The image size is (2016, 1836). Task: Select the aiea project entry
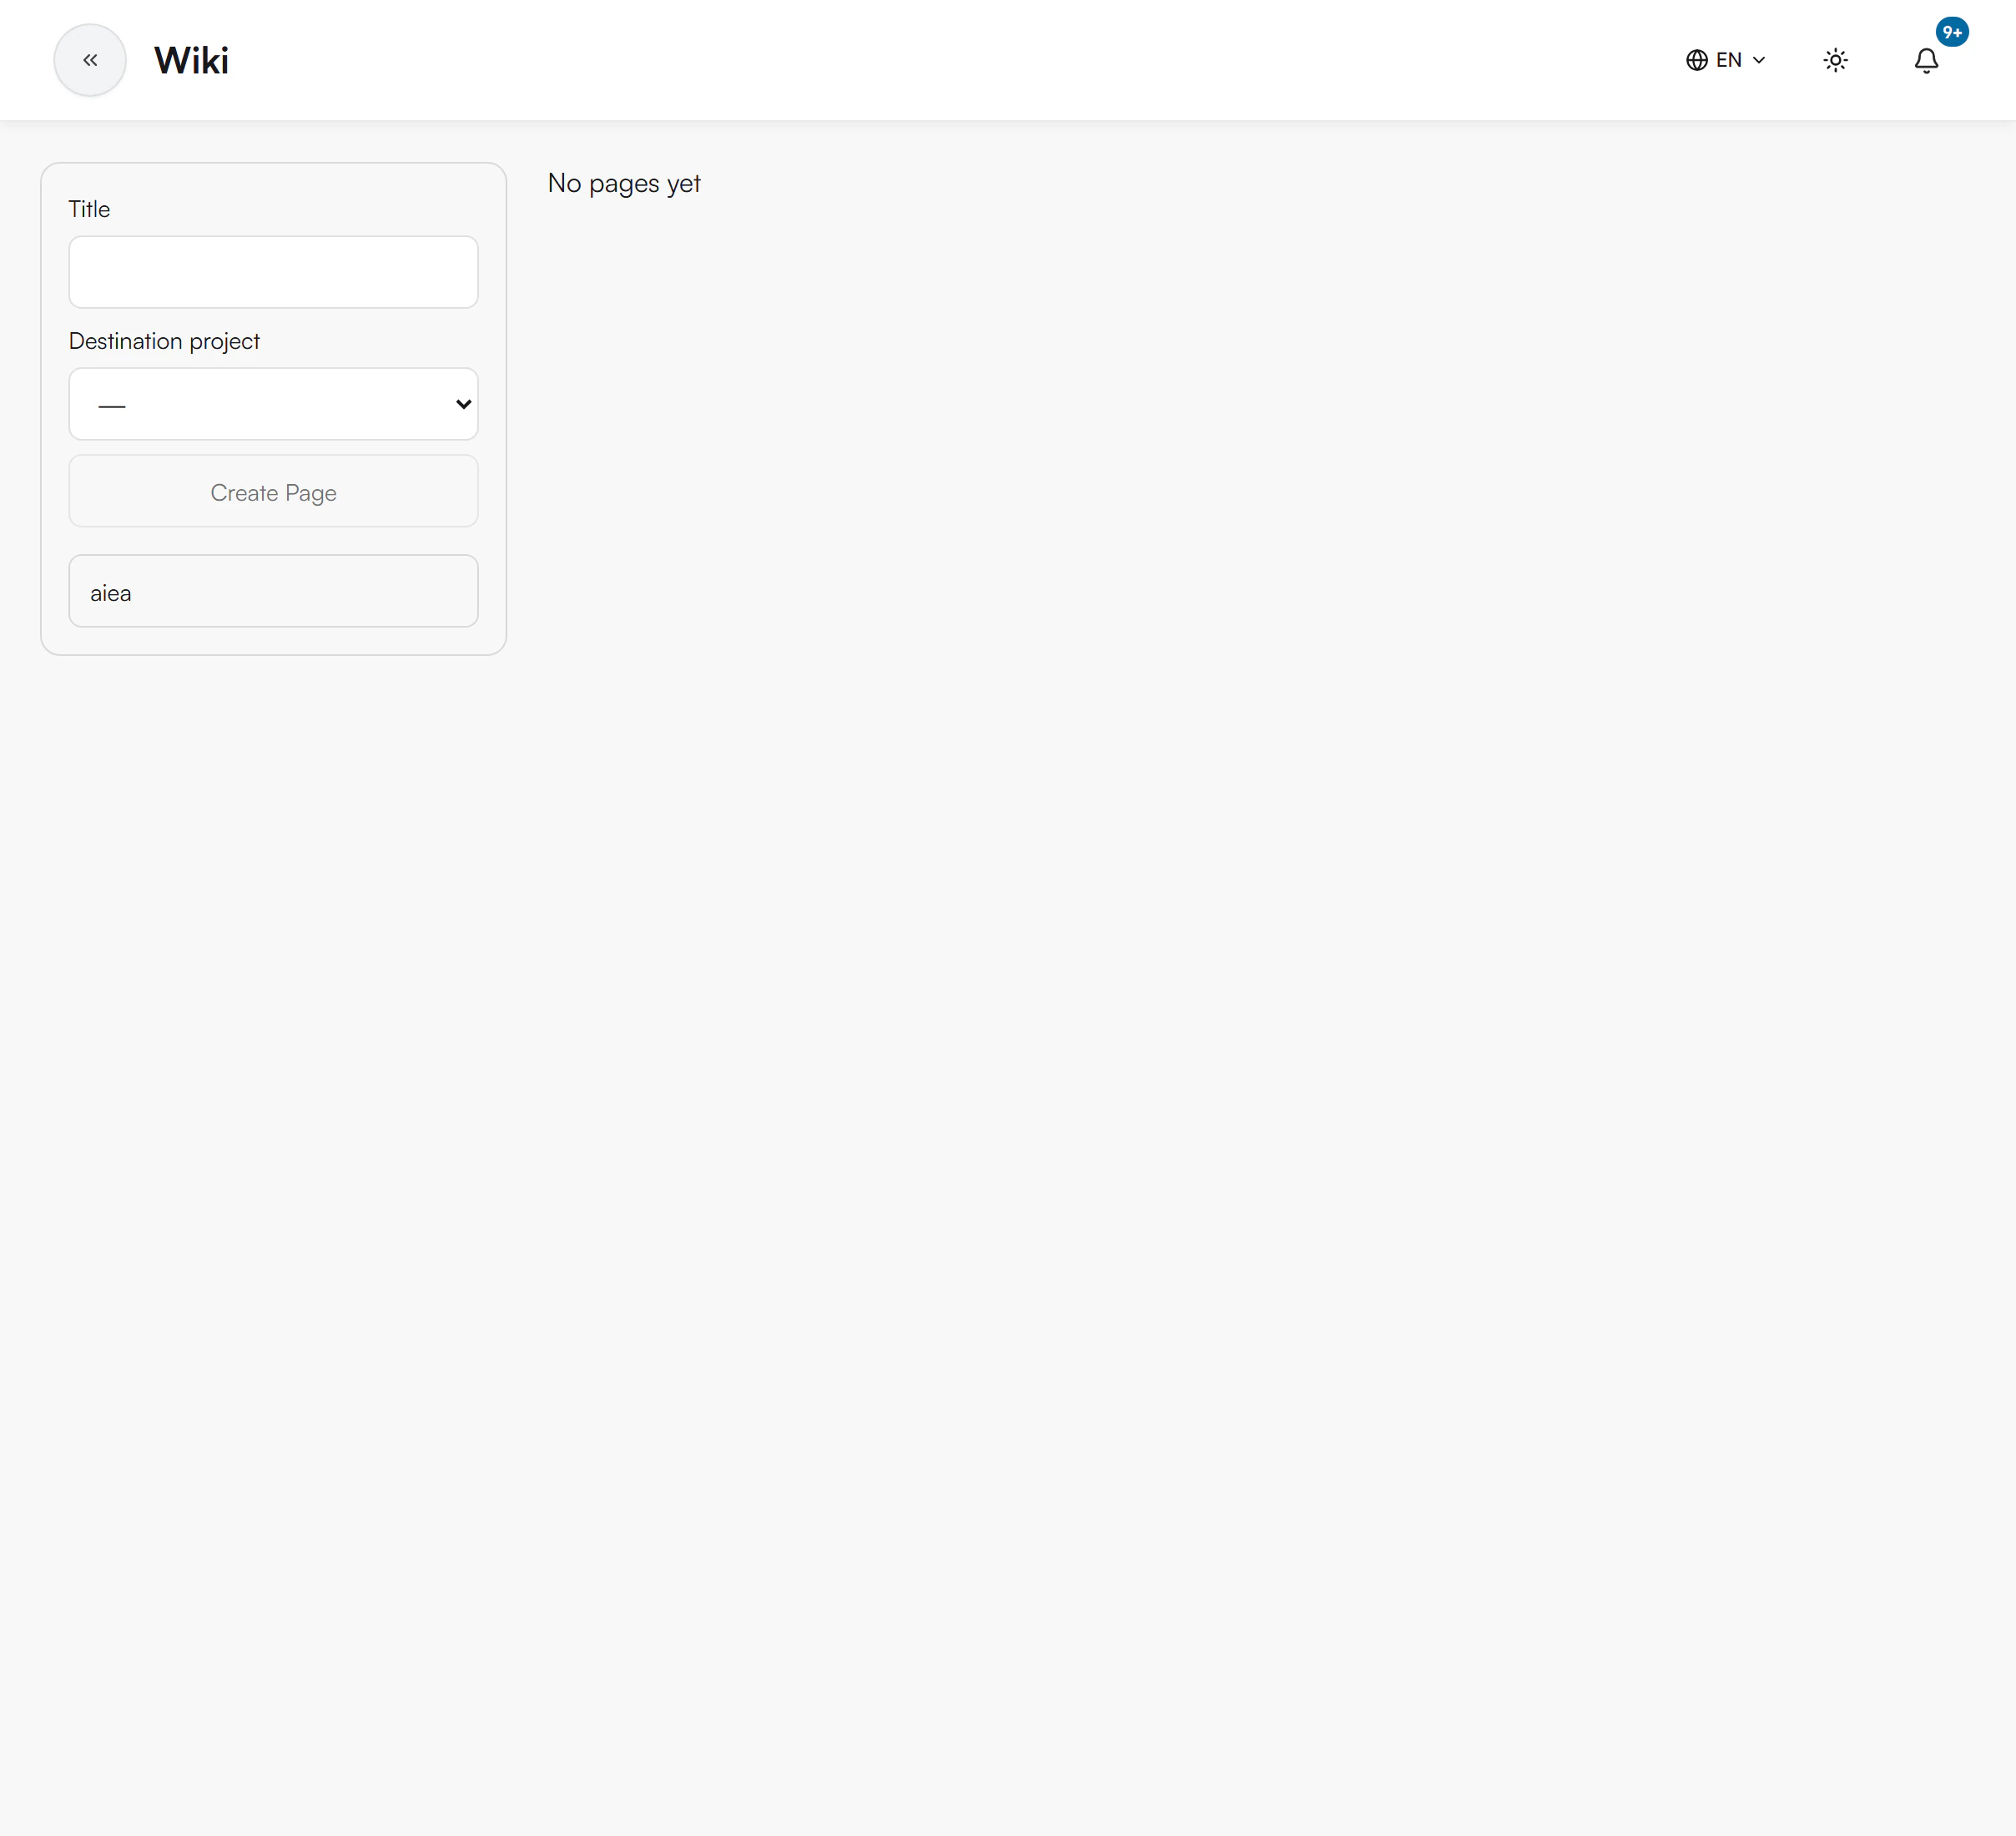pyautogui.click(x=273, y=591)
